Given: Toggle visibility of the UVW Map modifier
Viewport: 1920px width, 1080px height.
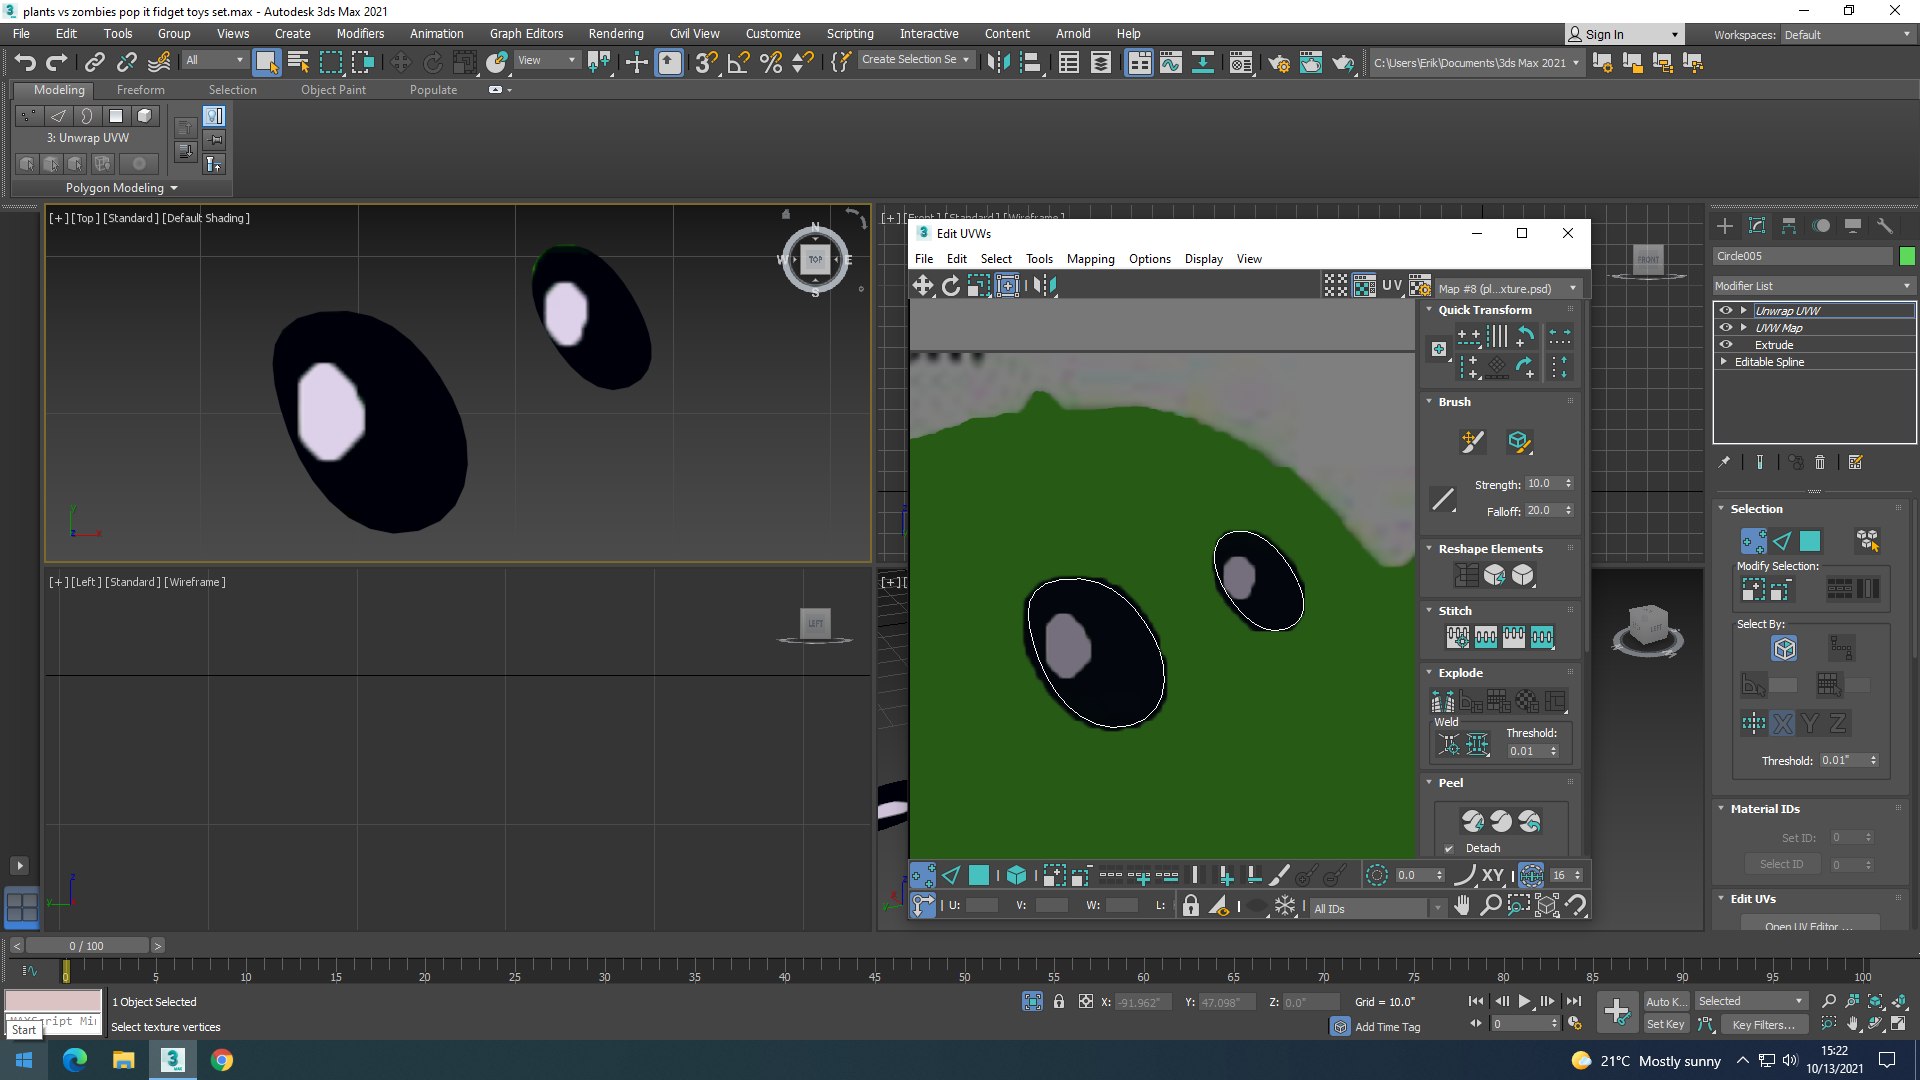Looking at the screenshot, I should point(1726,327).
